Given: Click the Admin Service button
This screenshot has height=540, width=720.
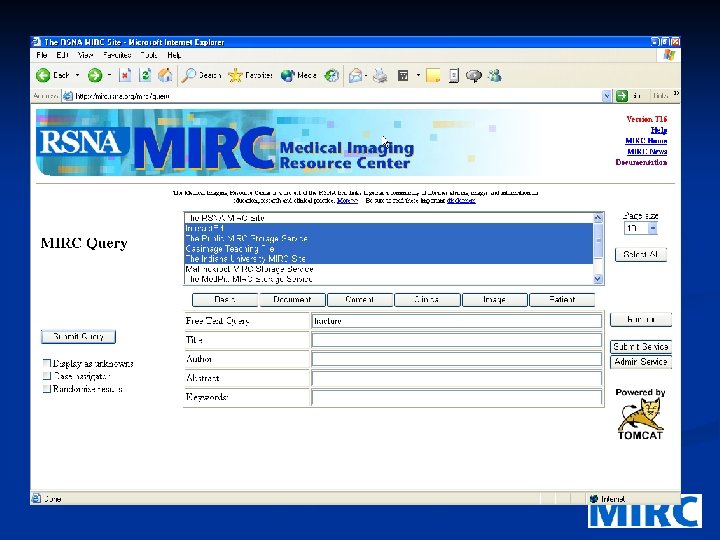Looking at the screenshot, I should 641,362.
